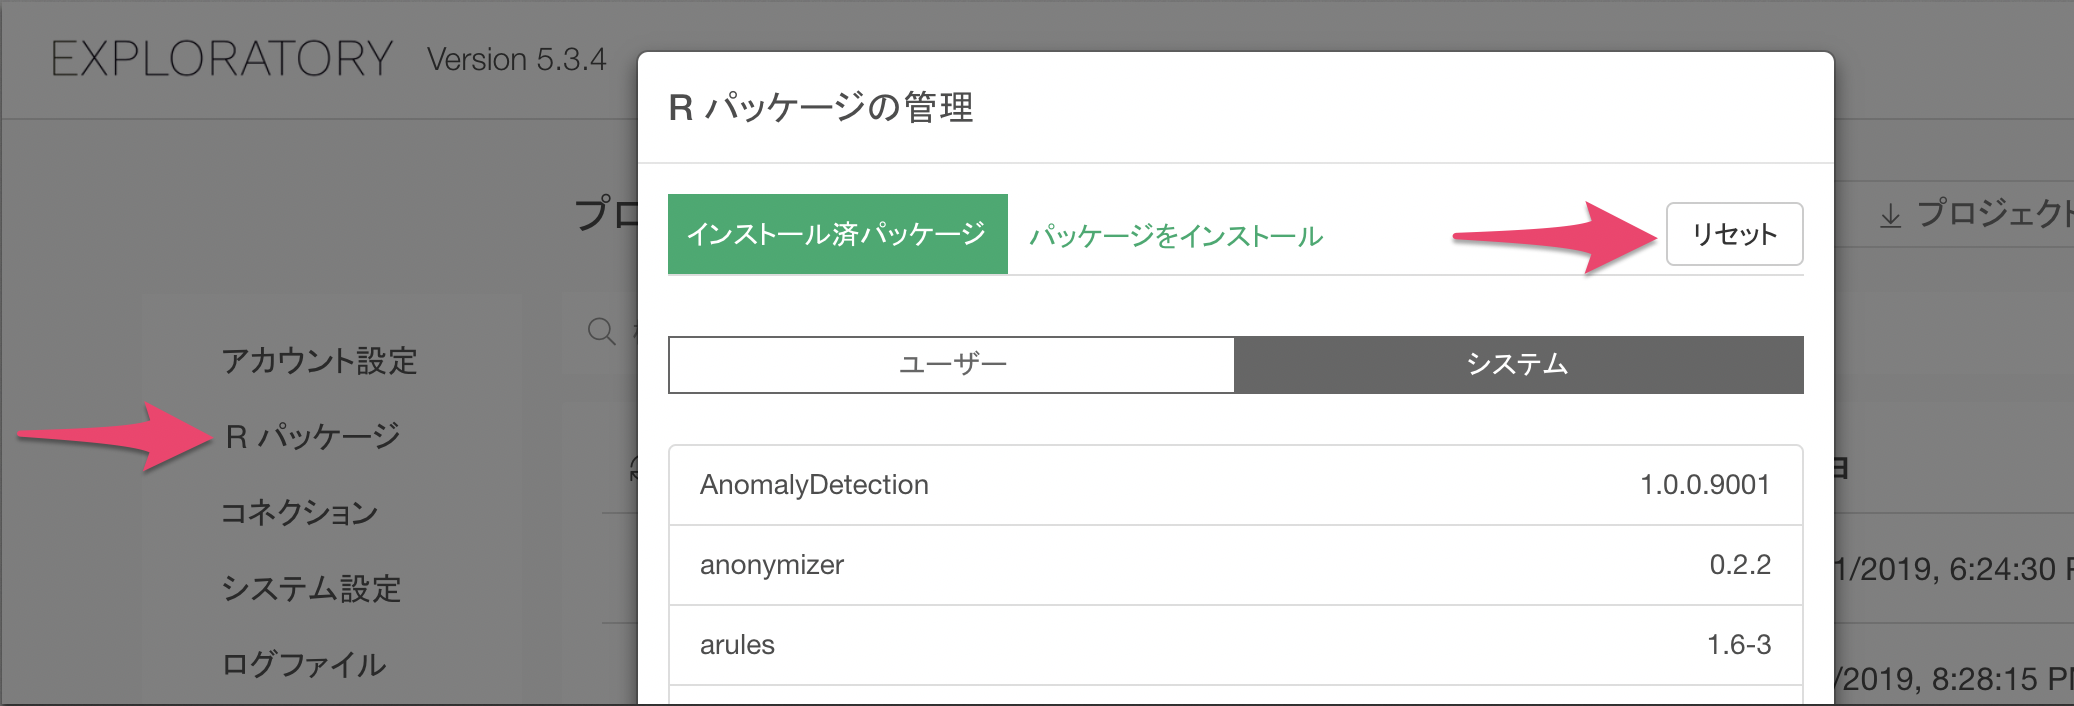The width and height of the screenshot is (2074, 706).
Task: Click the EXPLORATORY logo
Action: coord(222,59)
